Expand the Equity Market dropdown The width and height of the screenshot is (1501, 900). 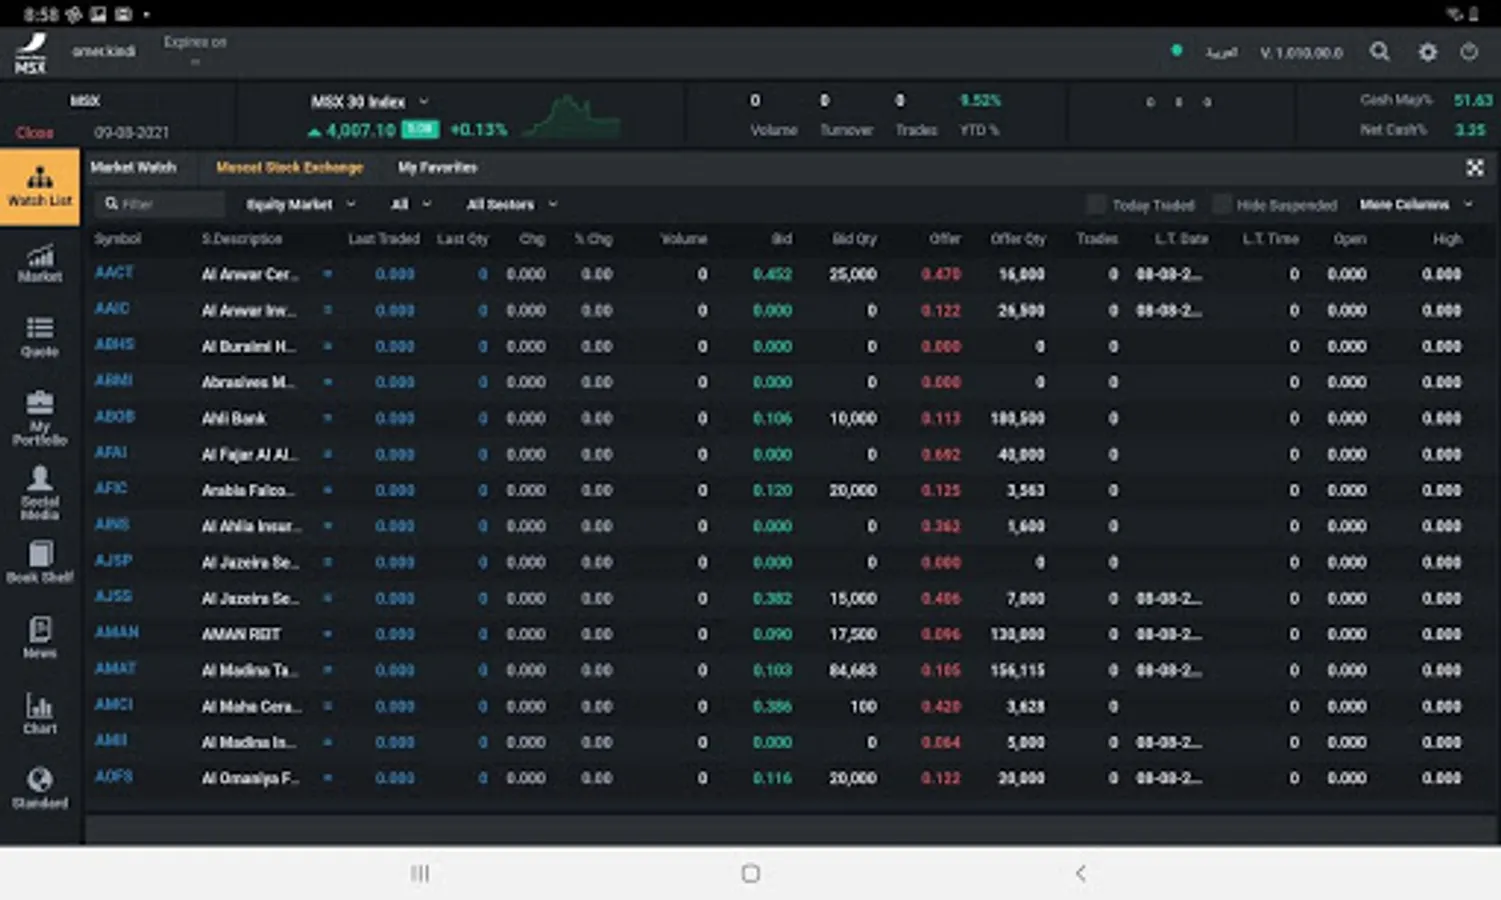tap(300, 205)
